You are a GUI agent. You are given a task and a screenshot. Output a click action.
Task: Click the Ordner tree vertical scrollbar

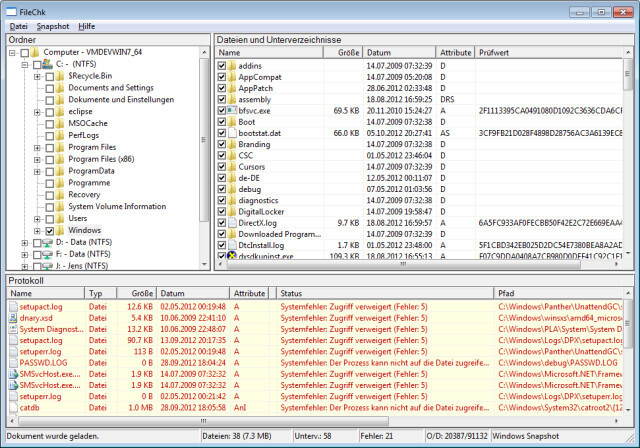(x=204, y=140)
